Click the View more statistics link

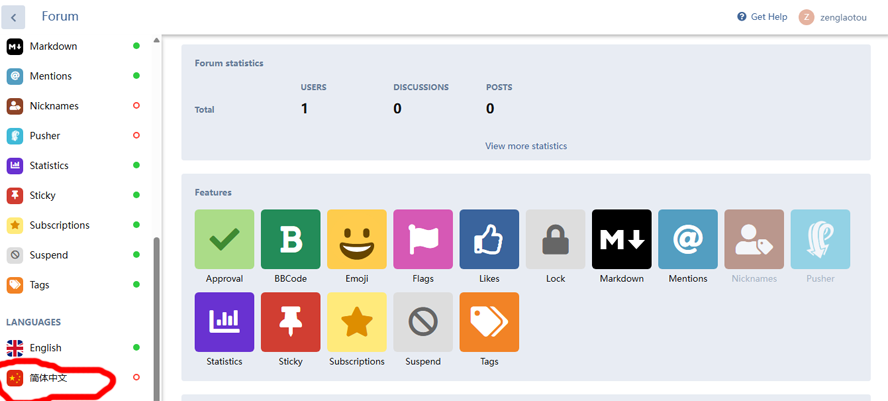(526, 146)
